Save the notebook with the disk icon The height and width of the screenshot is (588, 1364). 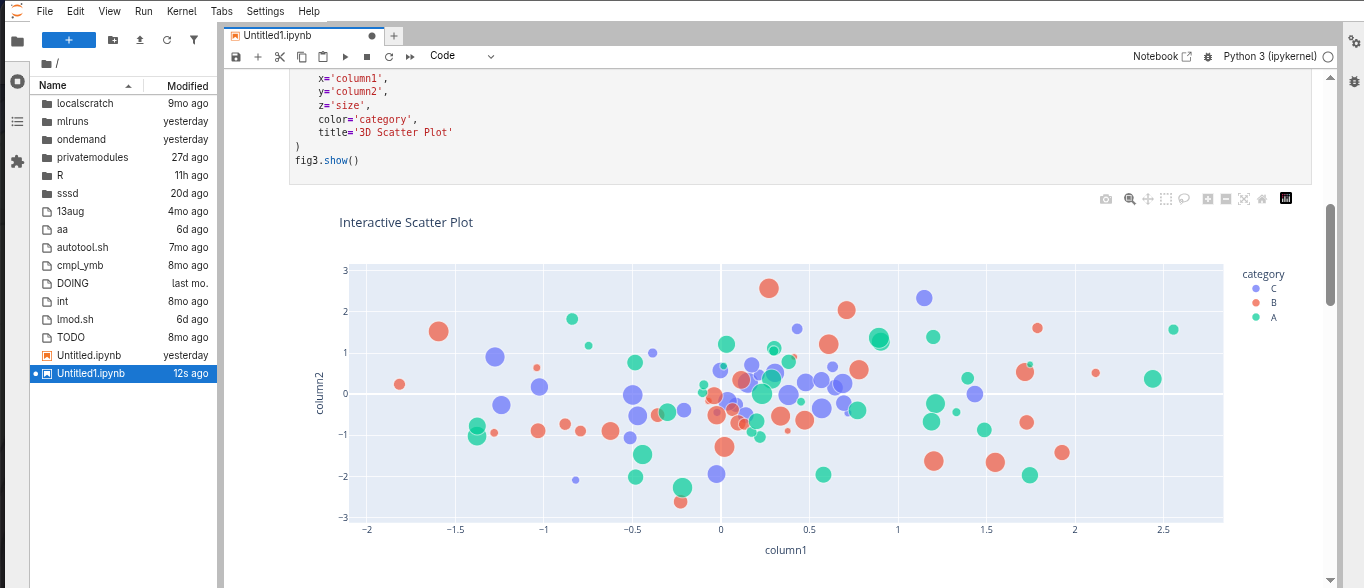tap(236, 57)
